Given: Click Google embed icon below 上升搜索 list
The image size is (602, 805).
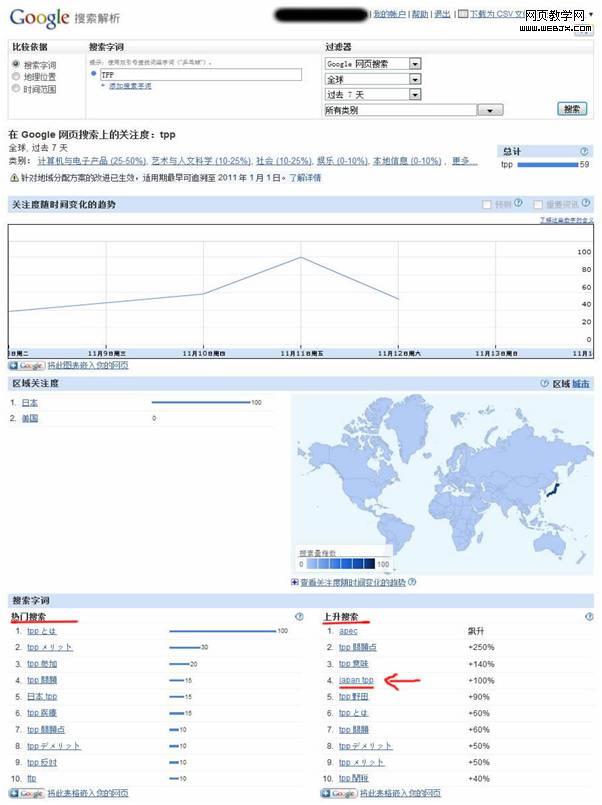Looking at the screenshot, I should (x=339, y=793).
